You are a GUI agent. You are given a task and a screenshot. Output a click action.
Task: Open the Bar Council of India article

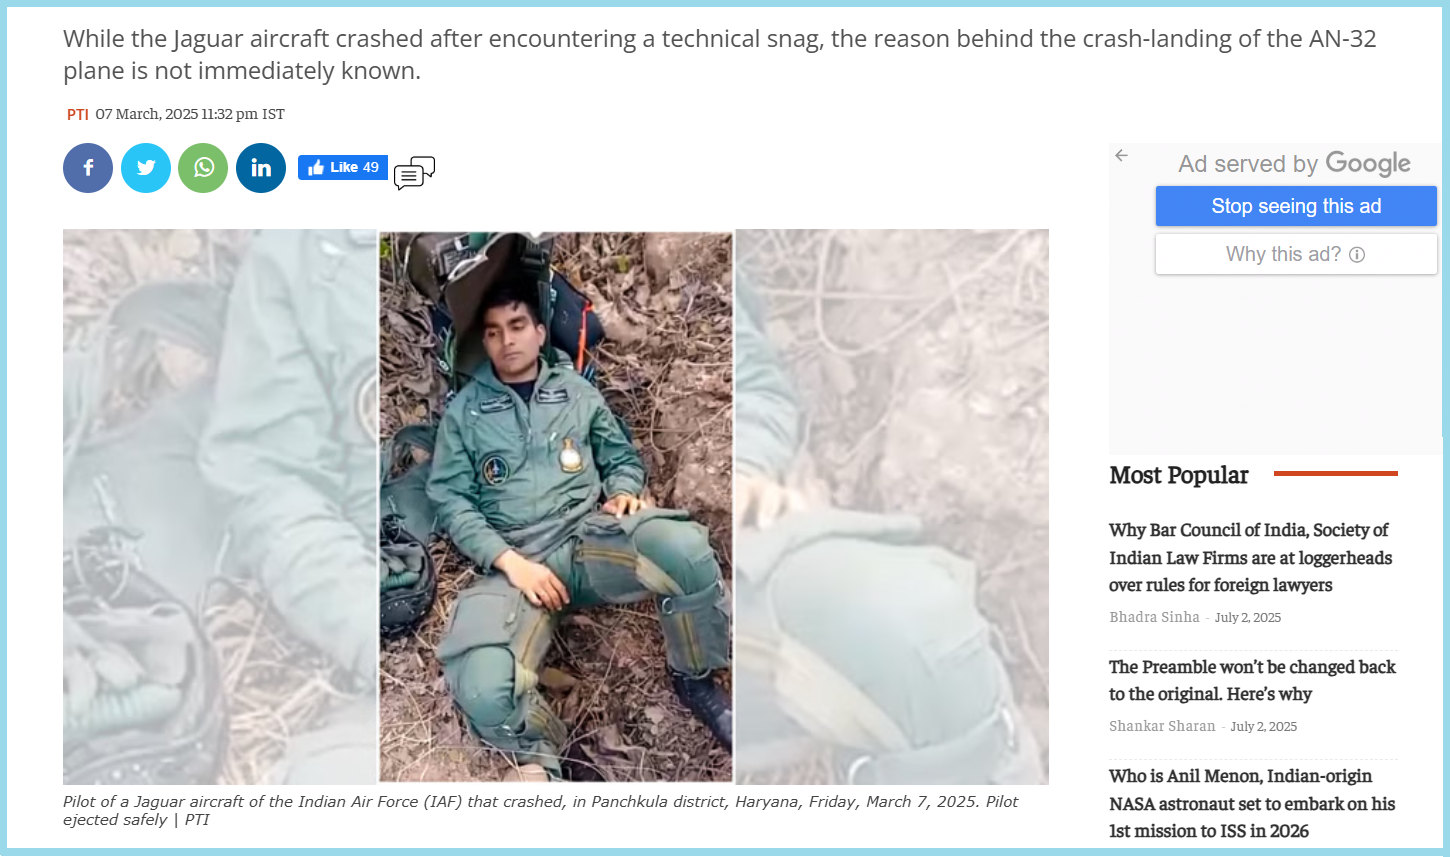click(x=1250, y=557)
